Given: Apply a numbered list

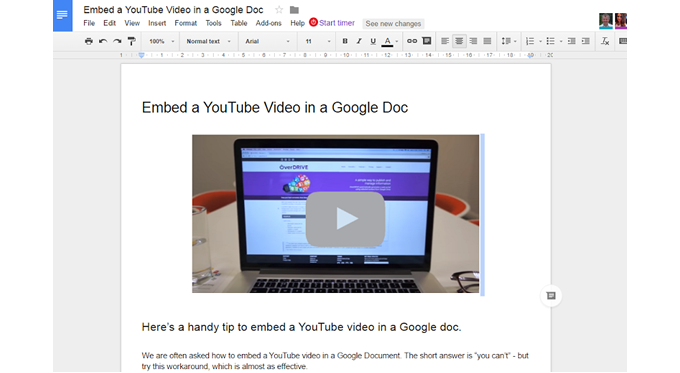Looking at the screenshot, I should 530,41.
